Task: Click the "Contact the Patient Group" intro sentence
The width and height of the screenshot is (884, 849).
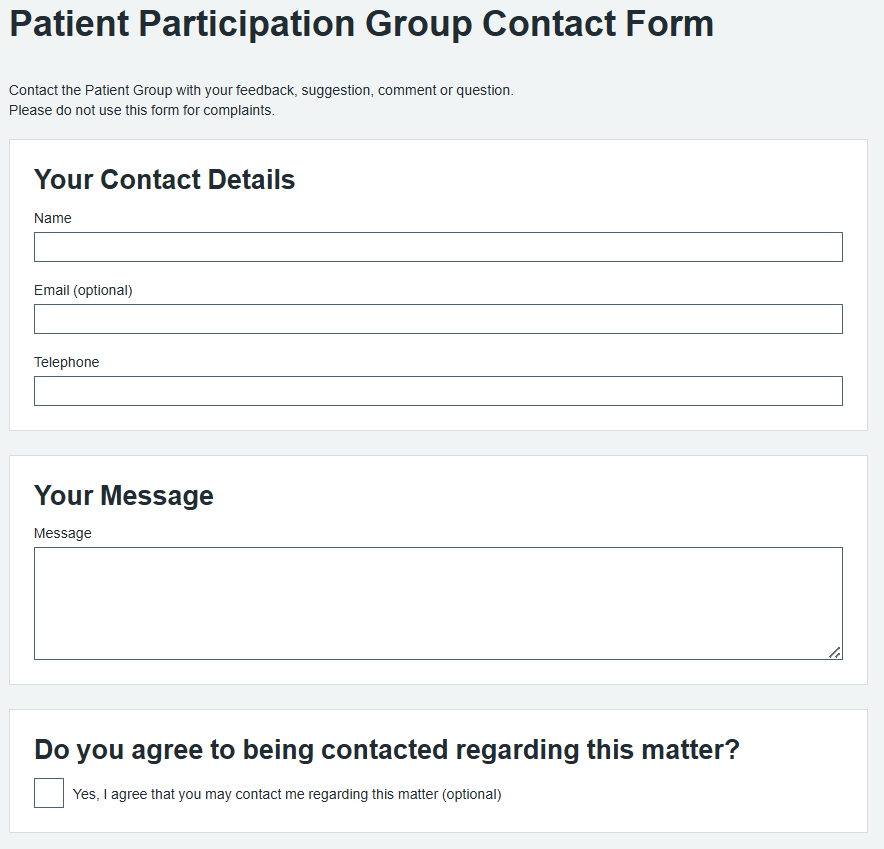Action: click(261, 90)
